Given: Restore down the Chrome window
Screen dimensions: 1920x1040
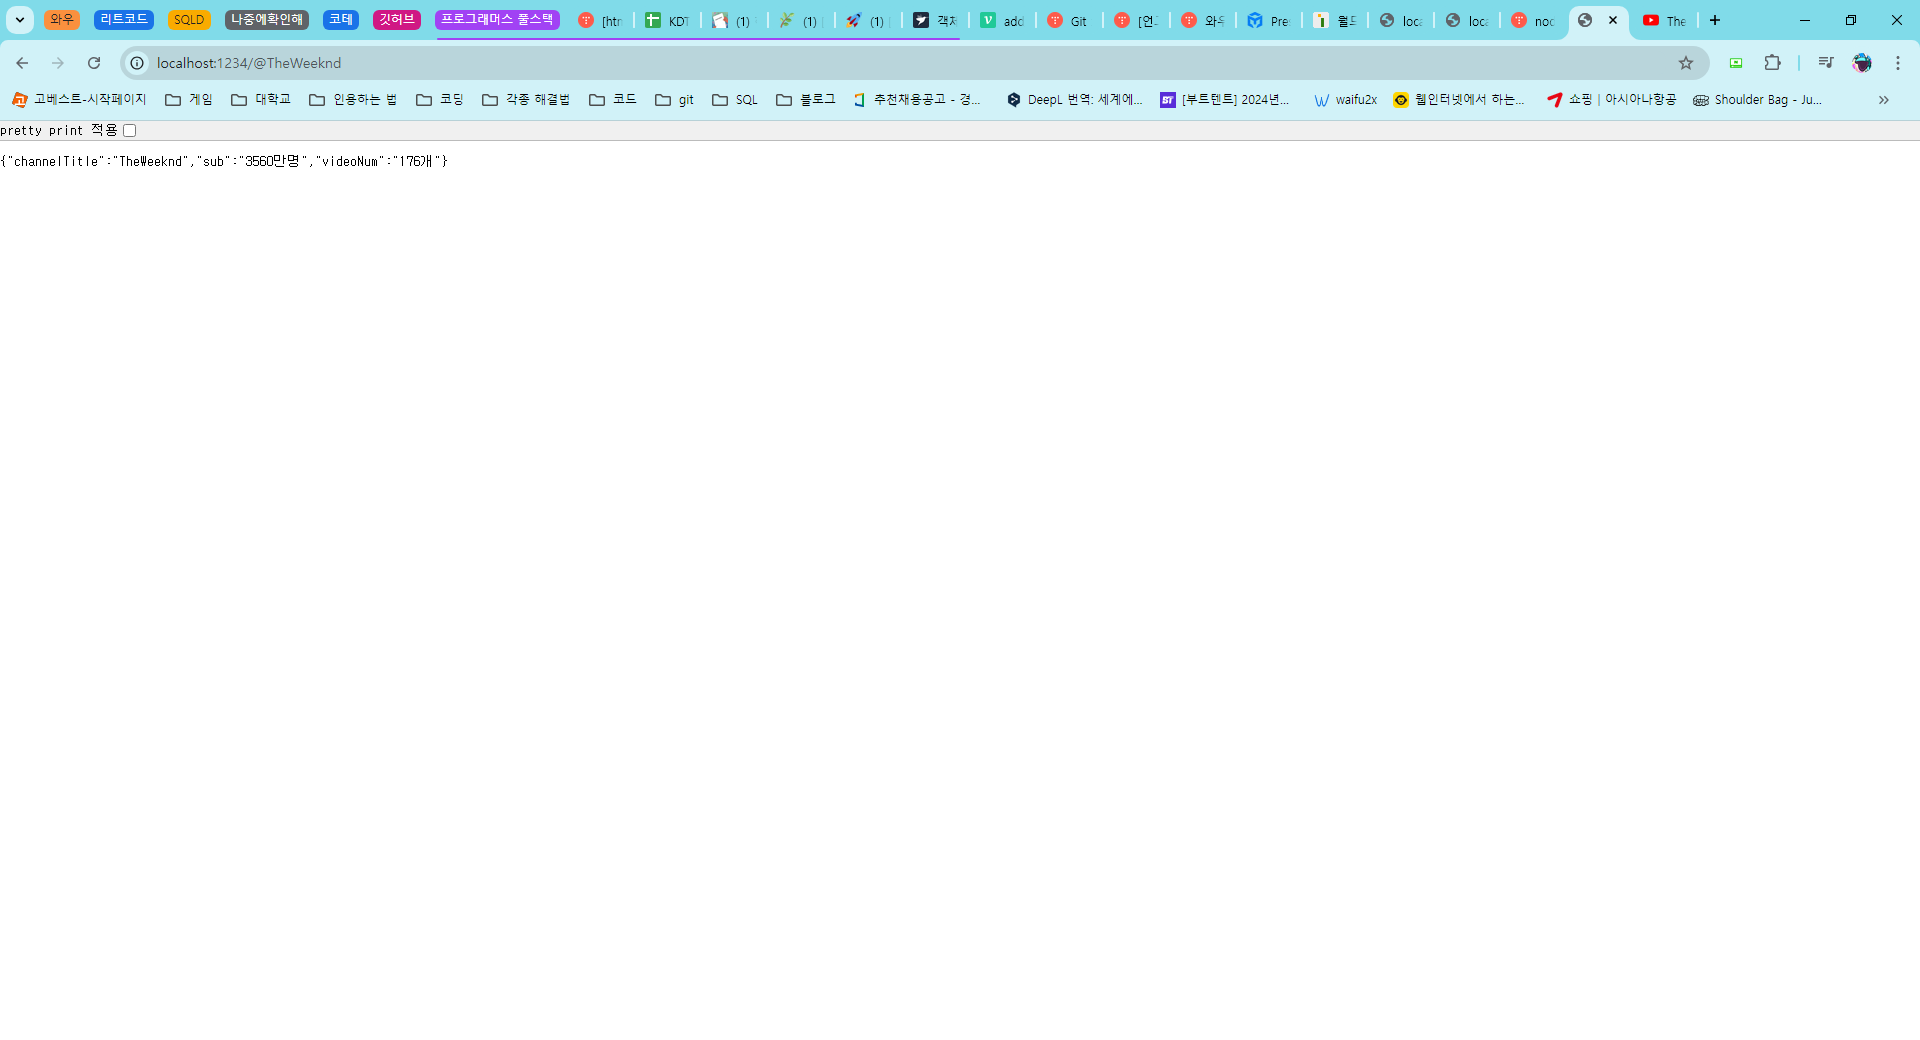Looking at the screenshot, I should [1851, 20].
